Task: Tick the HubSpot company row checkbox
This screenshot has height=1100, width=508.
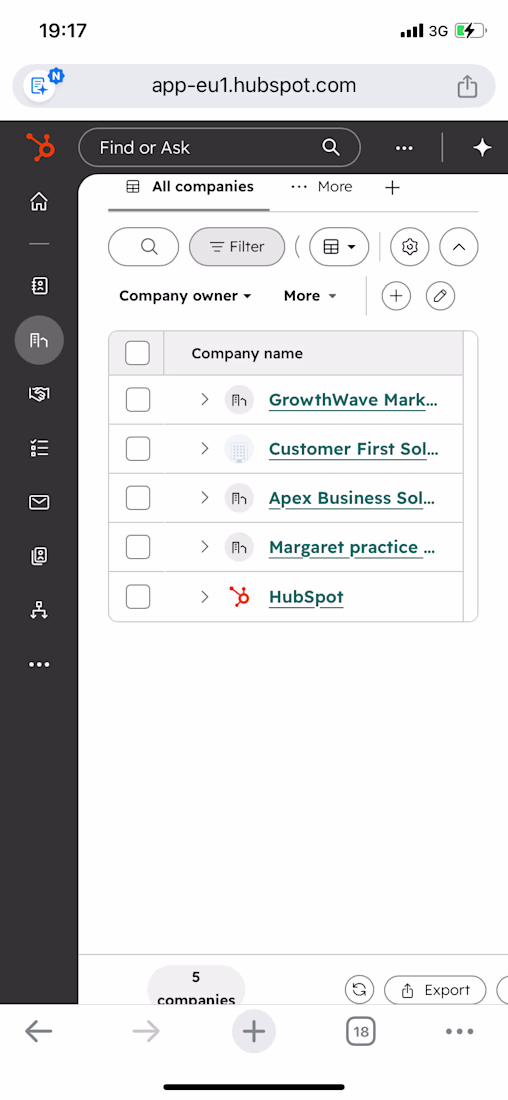Action: (x=138, y=596)
